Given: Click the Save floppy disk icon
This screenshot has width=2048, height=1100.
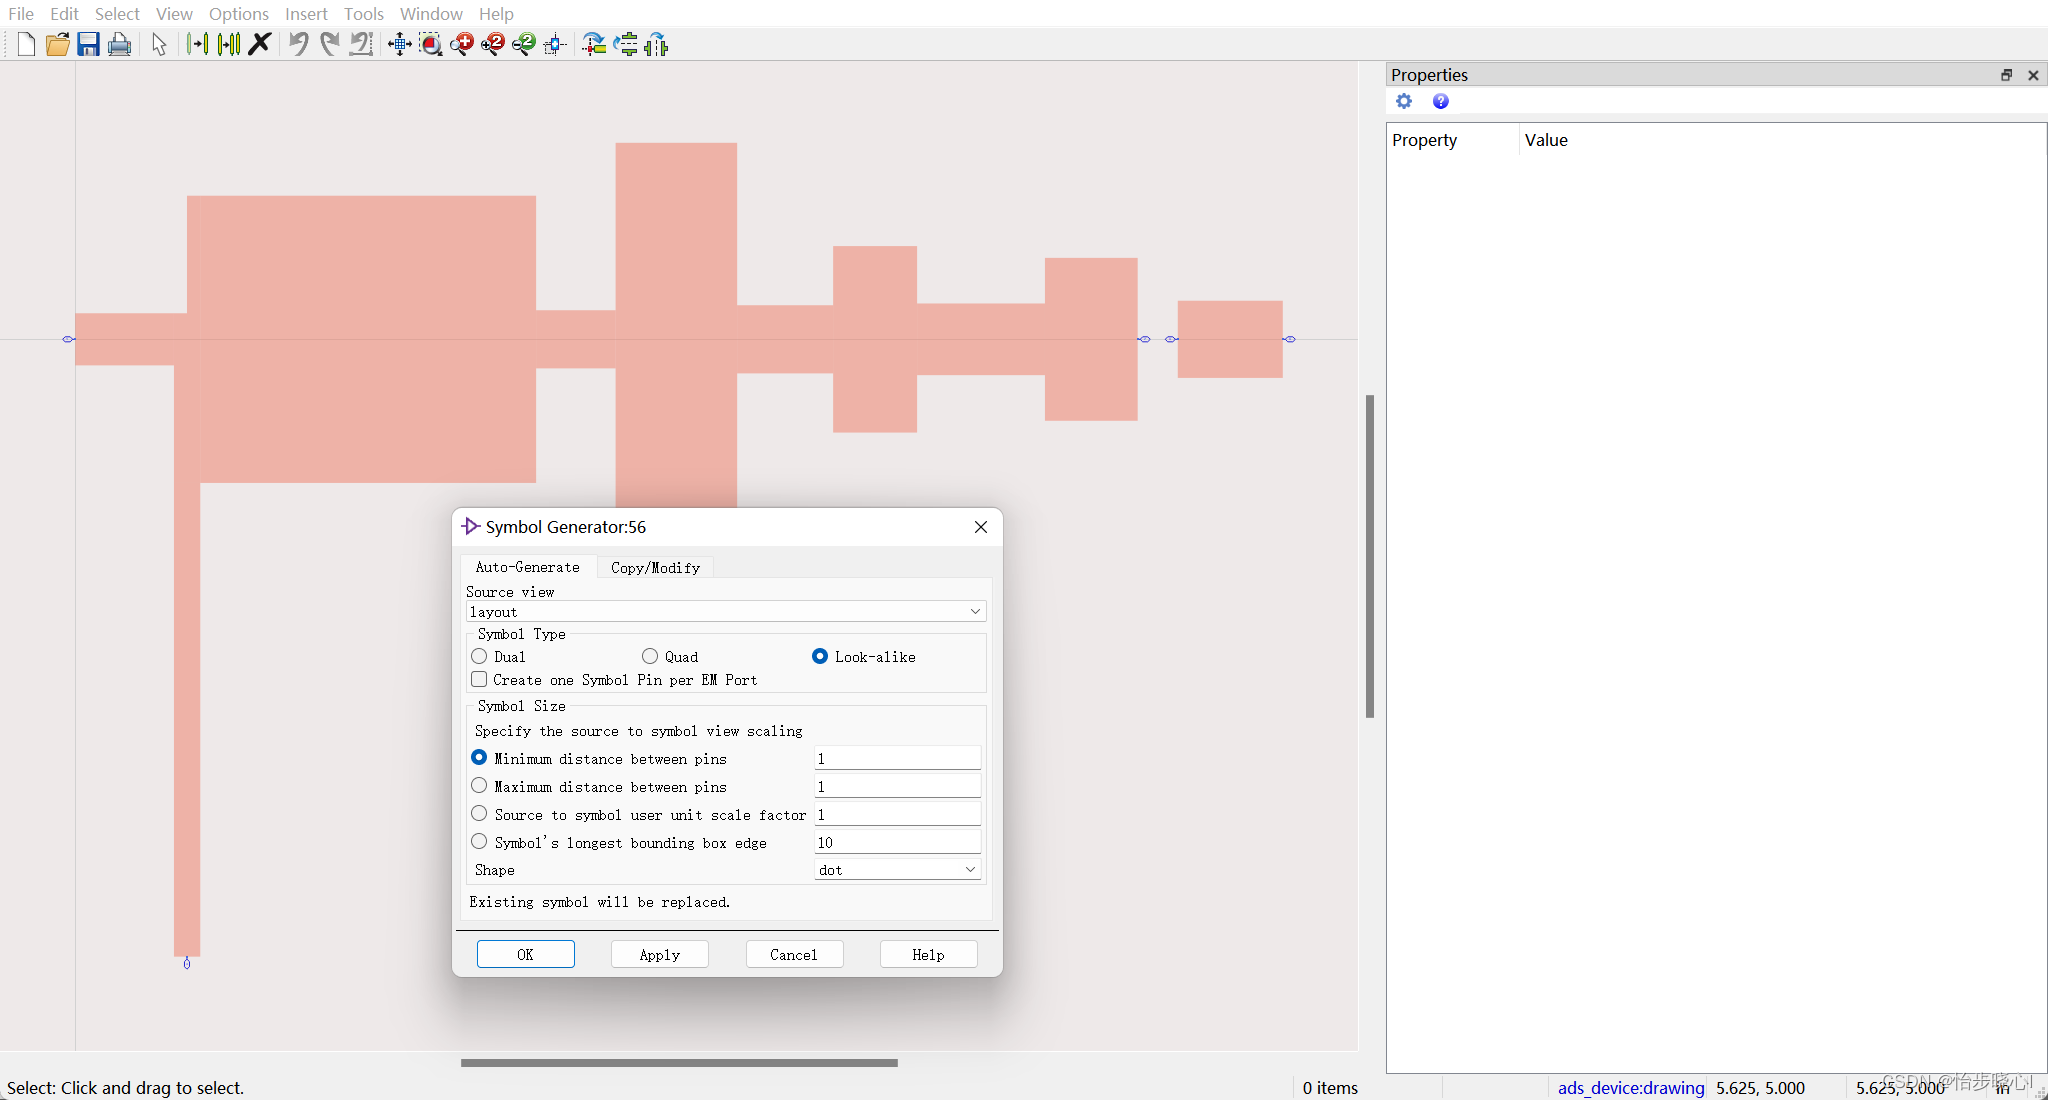Looking at the screenshot, I should [88, 44].
